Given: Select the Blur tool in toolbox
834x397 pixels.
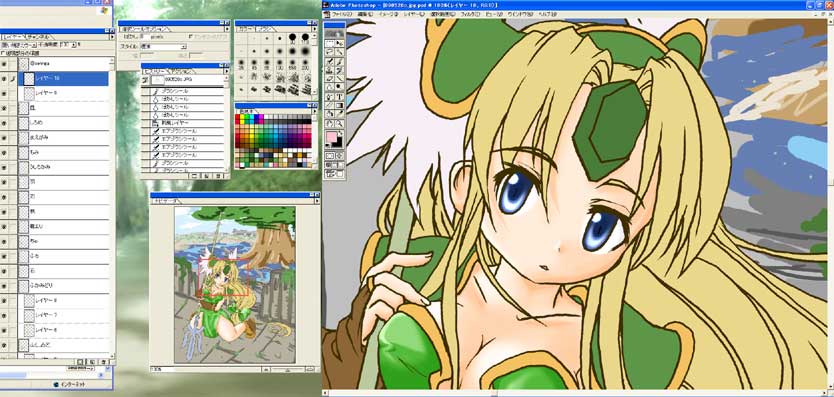Looking at the screenshot, I should 329,87.
